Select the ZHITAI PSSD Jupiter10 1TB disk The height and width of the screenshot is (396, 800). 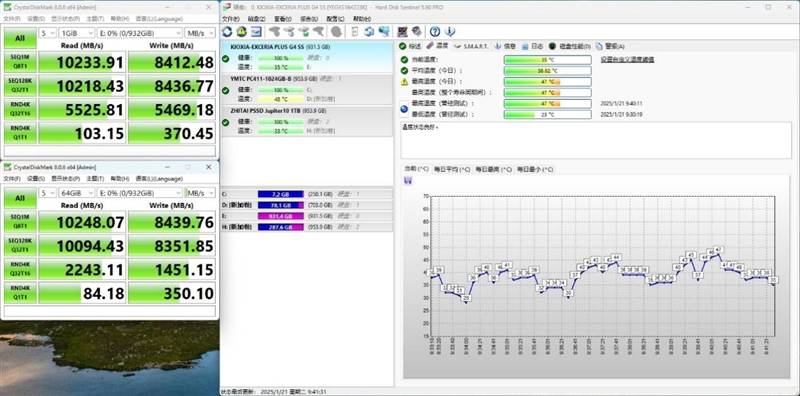tap(307, 121)
